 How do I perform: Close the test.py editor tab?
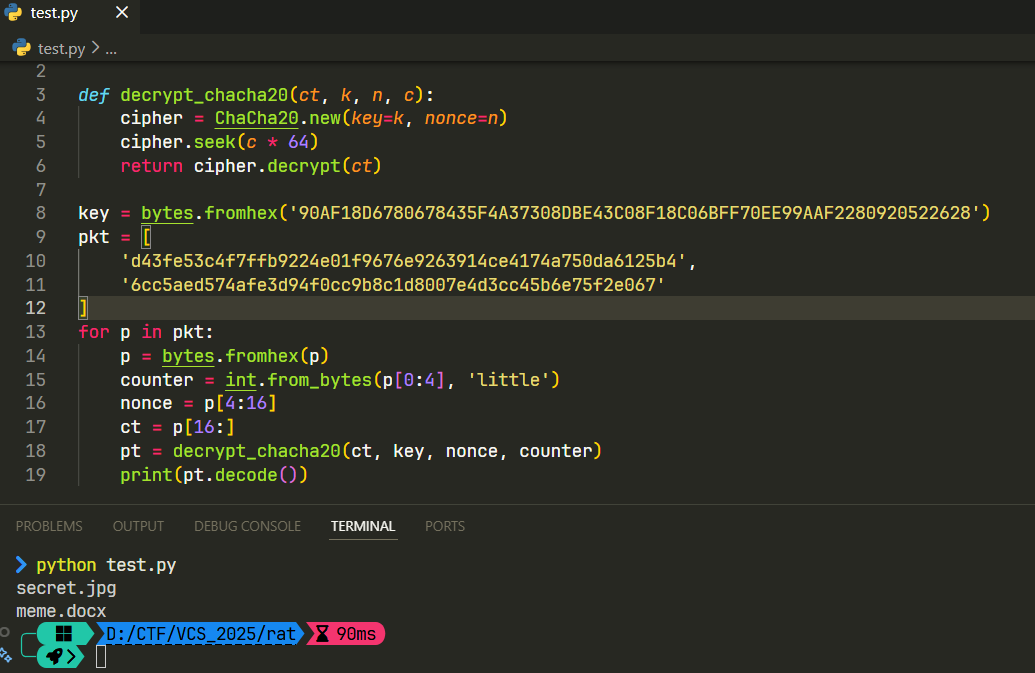(122, 14)
